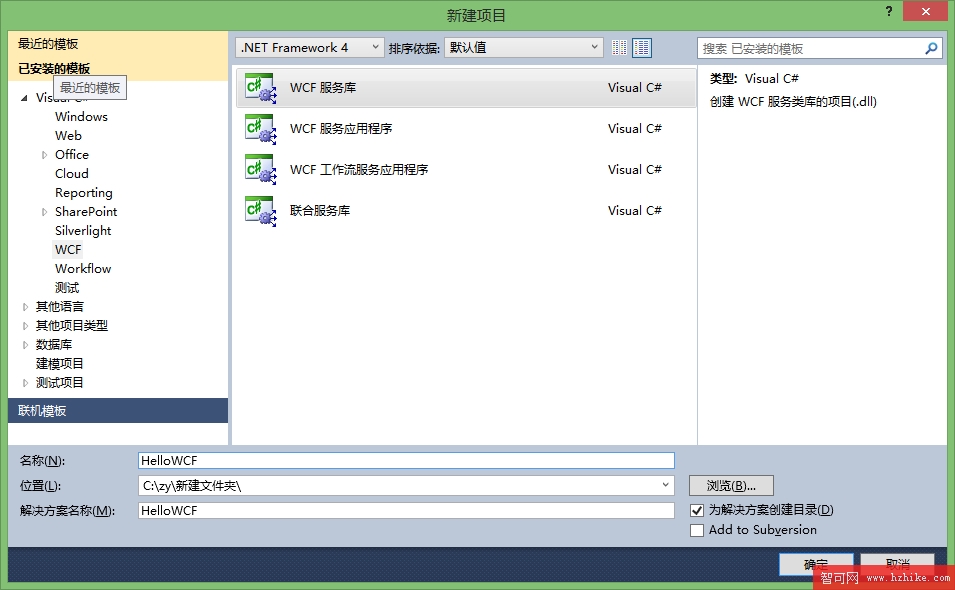The height and width of the screenshot is (590, 955).
Task: Open the .NET Framework 4 dropdown
Action: (x=310, y=47)
